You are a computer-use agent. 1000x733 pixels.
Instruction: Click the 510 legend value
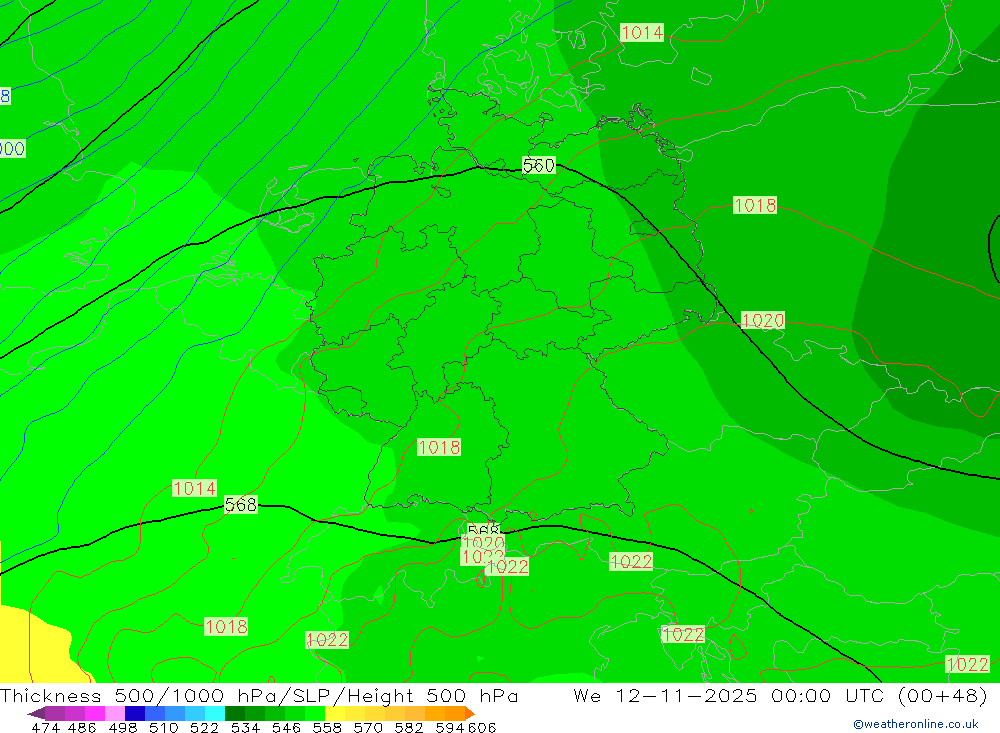pos(163,727)
